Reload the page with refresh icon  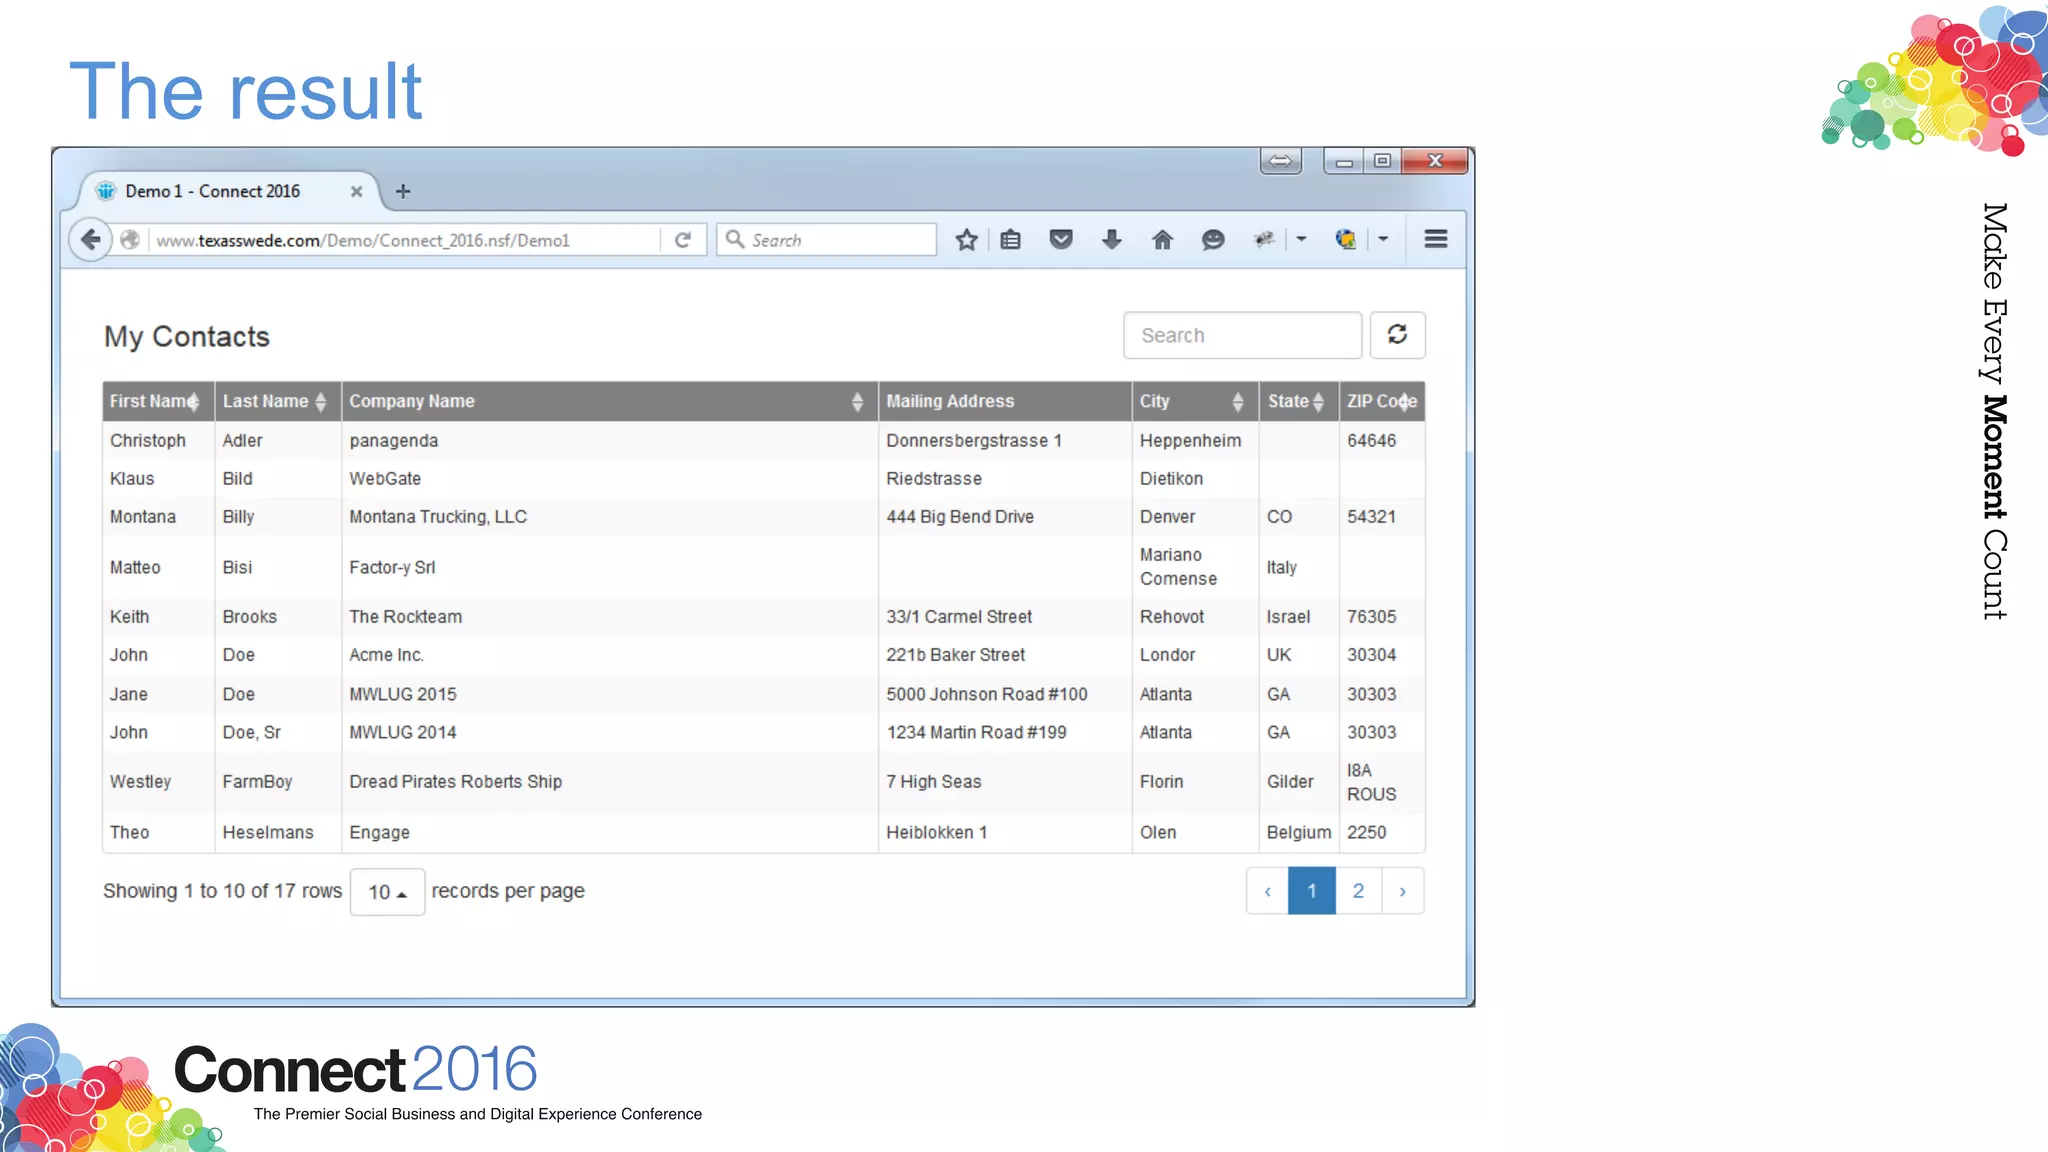click(x=683, y=240)
